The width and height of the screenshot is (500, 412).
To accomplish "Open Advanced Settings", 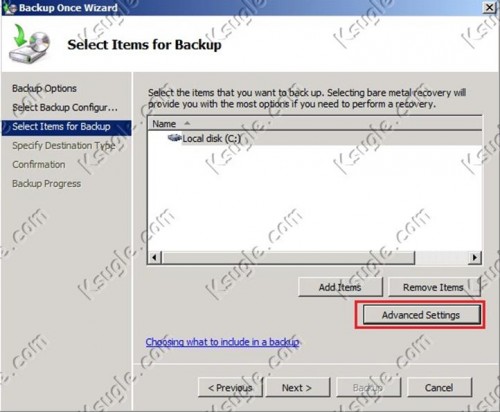I will (421, 315).
